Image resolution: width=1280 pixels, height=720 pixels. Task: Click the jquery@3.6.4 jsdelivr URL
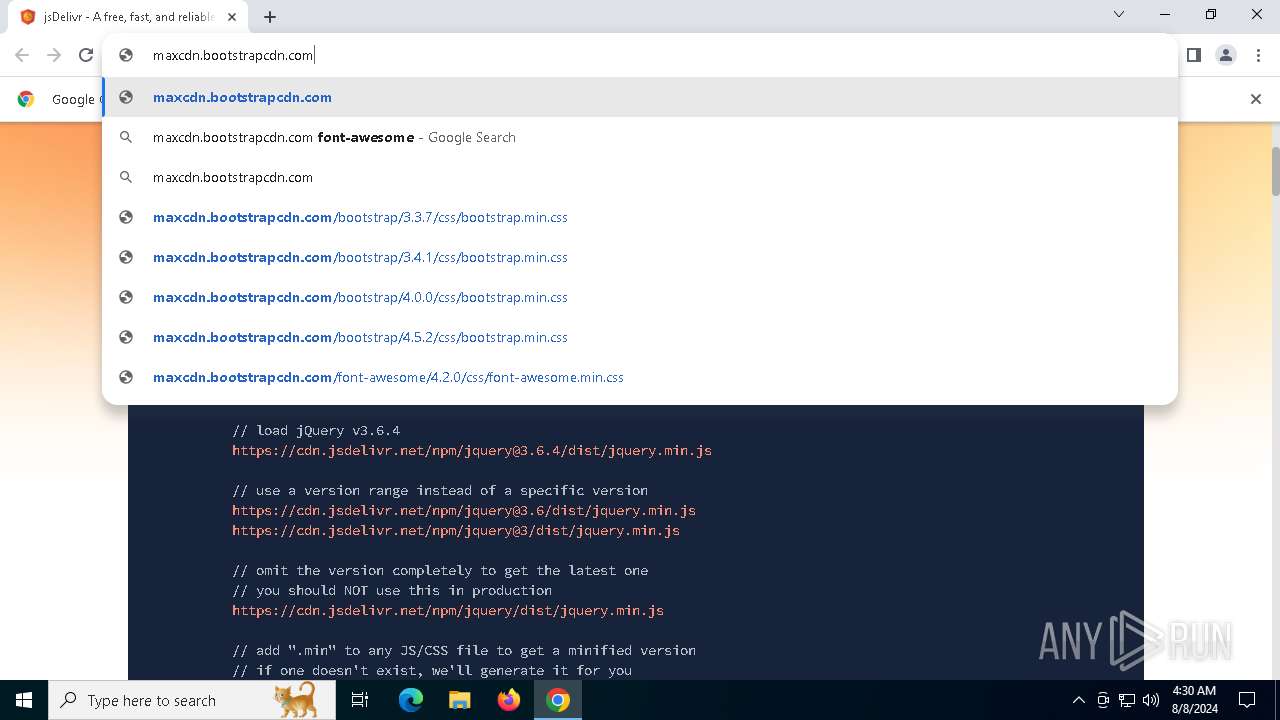(x=472, y=450)
